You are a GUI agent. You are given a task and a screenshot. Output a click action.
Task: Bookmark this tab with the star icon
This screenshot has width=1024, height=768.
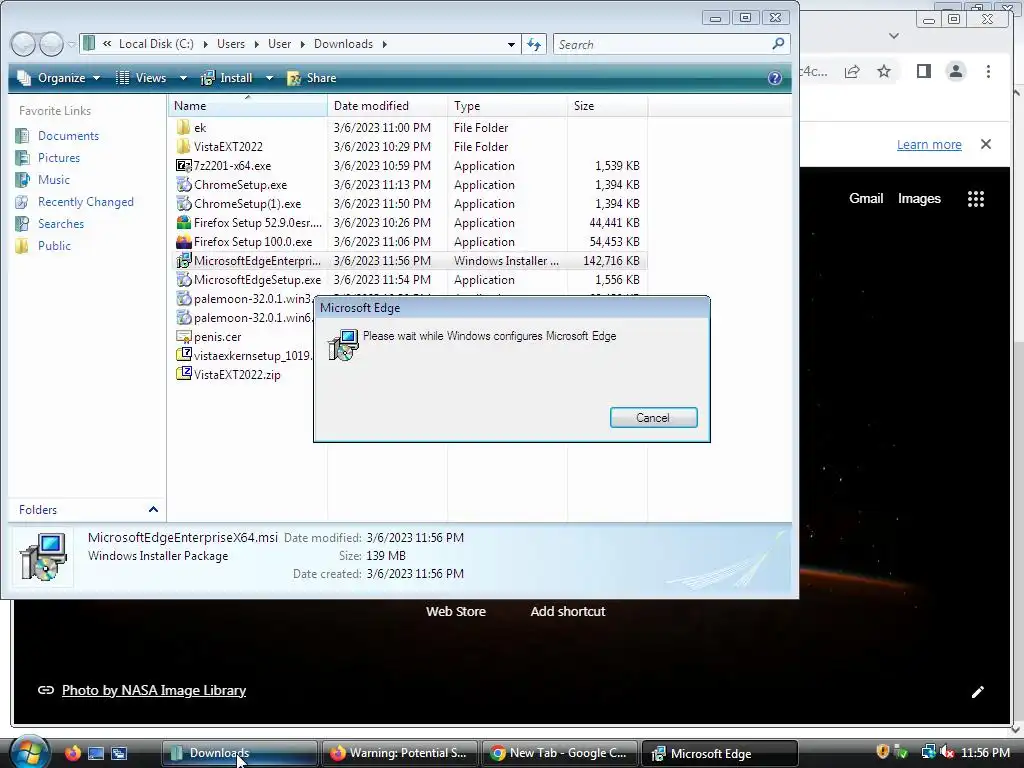pos(884,71)
